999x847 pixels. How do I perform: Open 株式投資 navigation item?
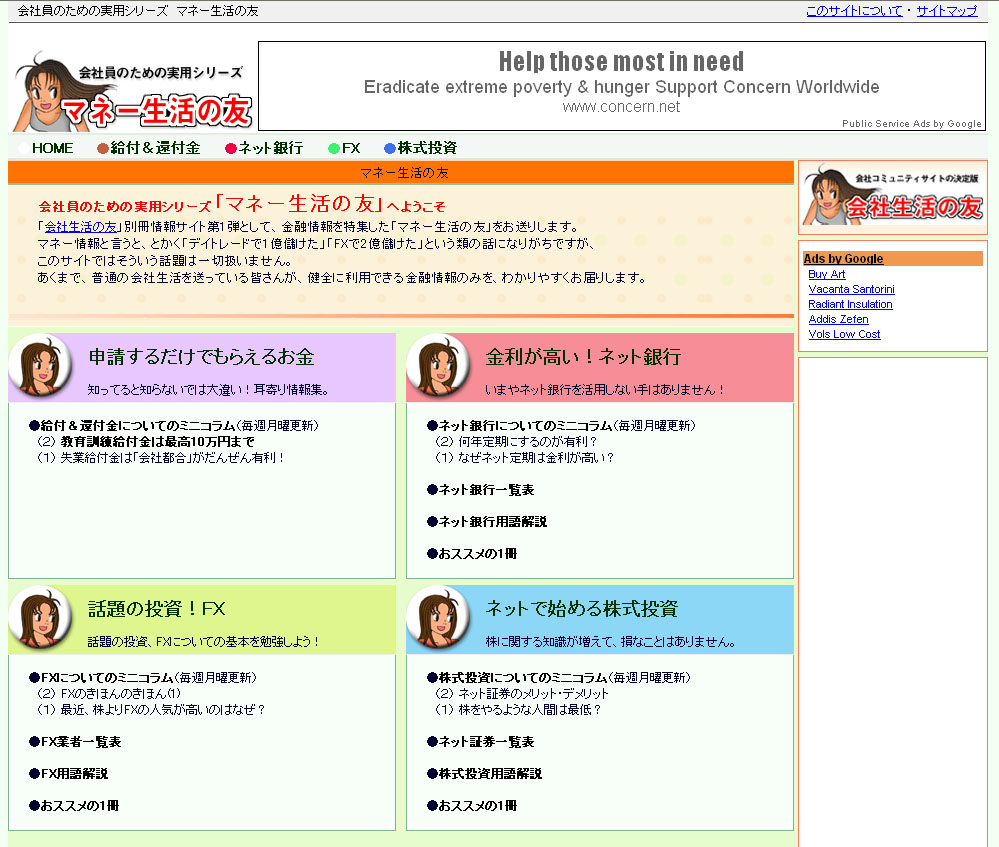point(426,148)
